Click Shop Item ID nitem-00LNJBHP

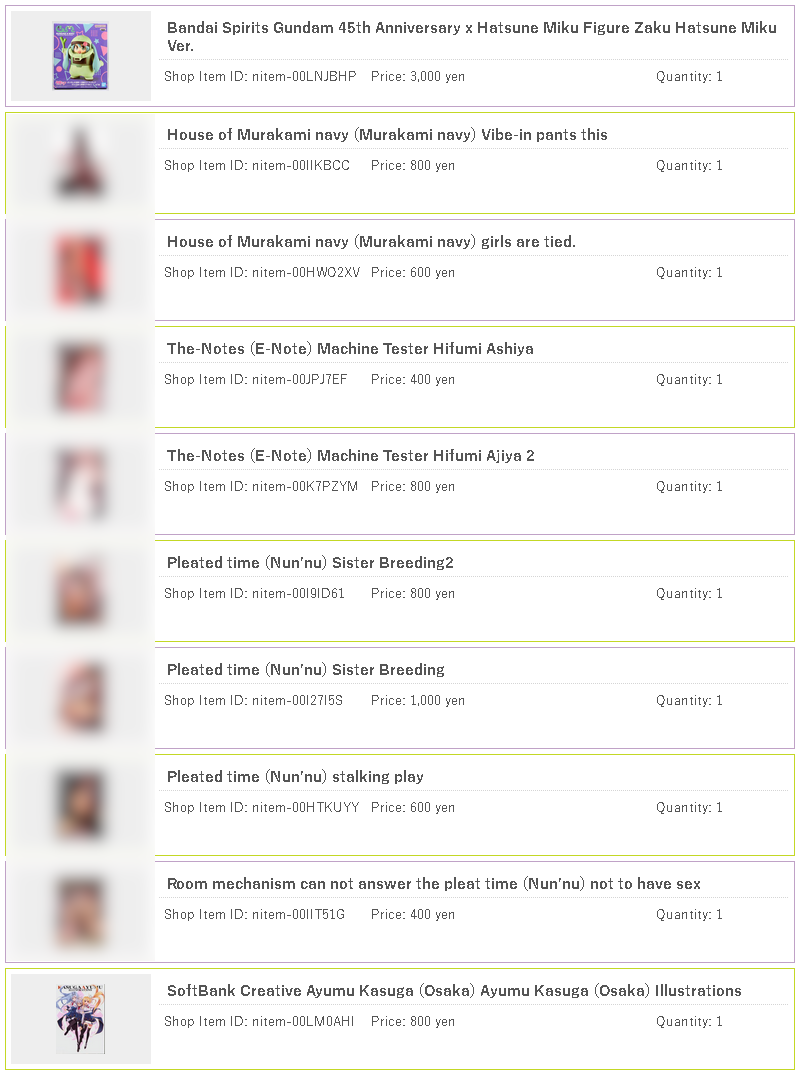point(260,77)
